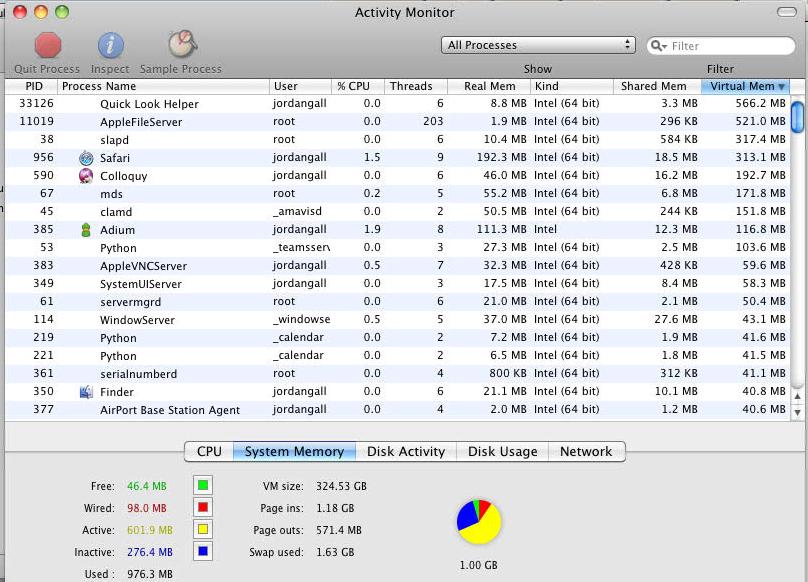
Task: Open the Disk Activity tab
Action: coord(406,452)
